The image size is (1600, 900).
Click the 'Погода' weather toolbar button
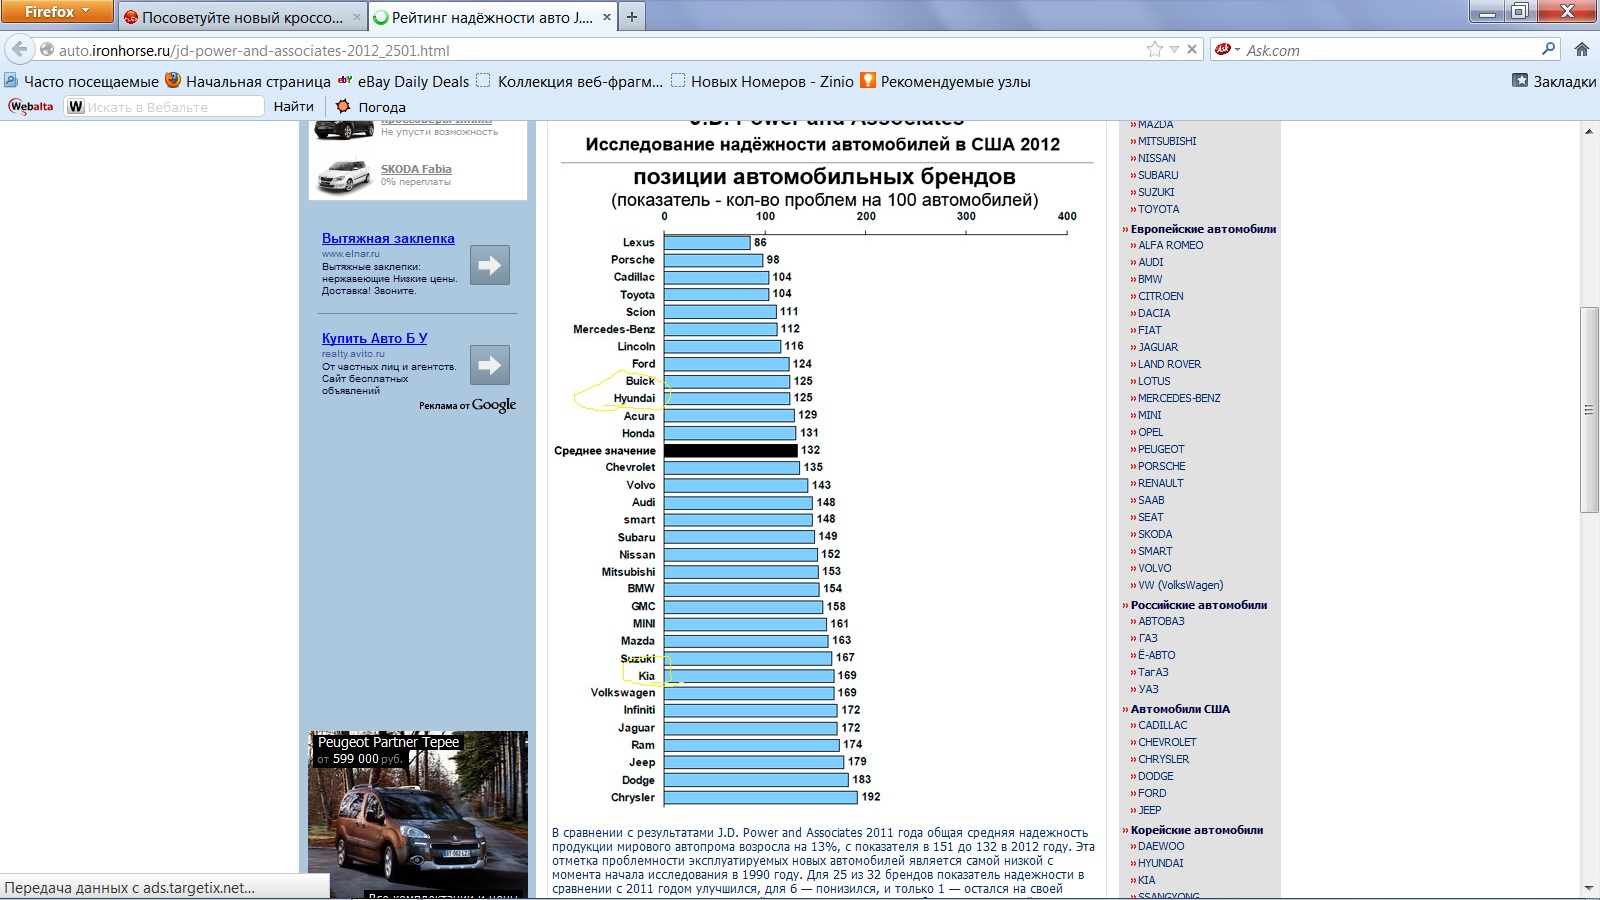point(371,106)
